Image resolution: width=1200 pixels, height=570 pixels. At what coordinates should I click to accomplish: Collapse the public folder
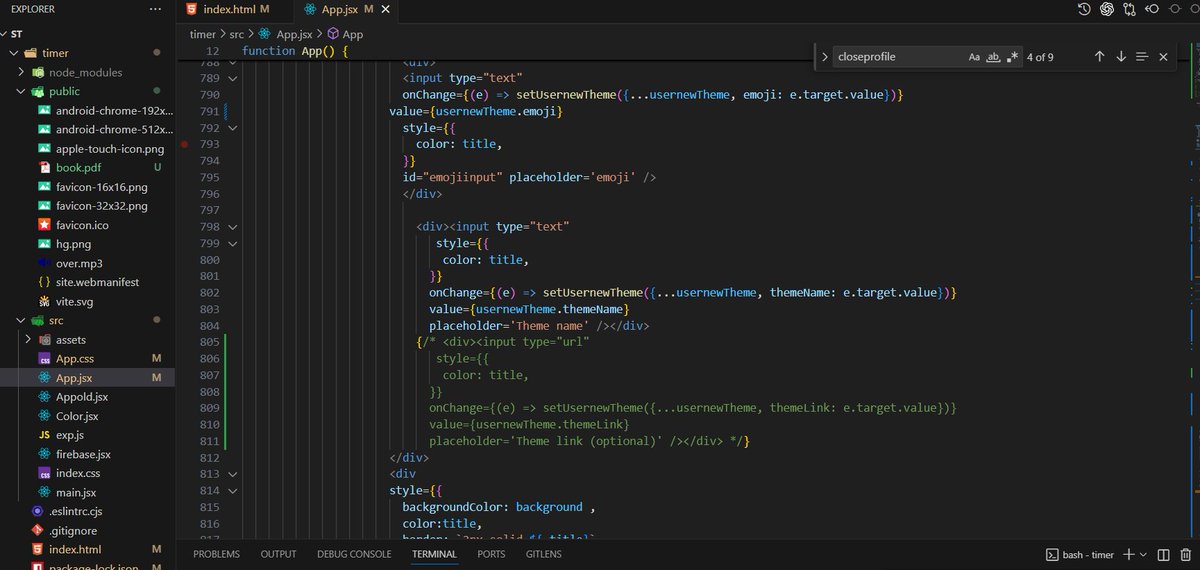(22, 91)
